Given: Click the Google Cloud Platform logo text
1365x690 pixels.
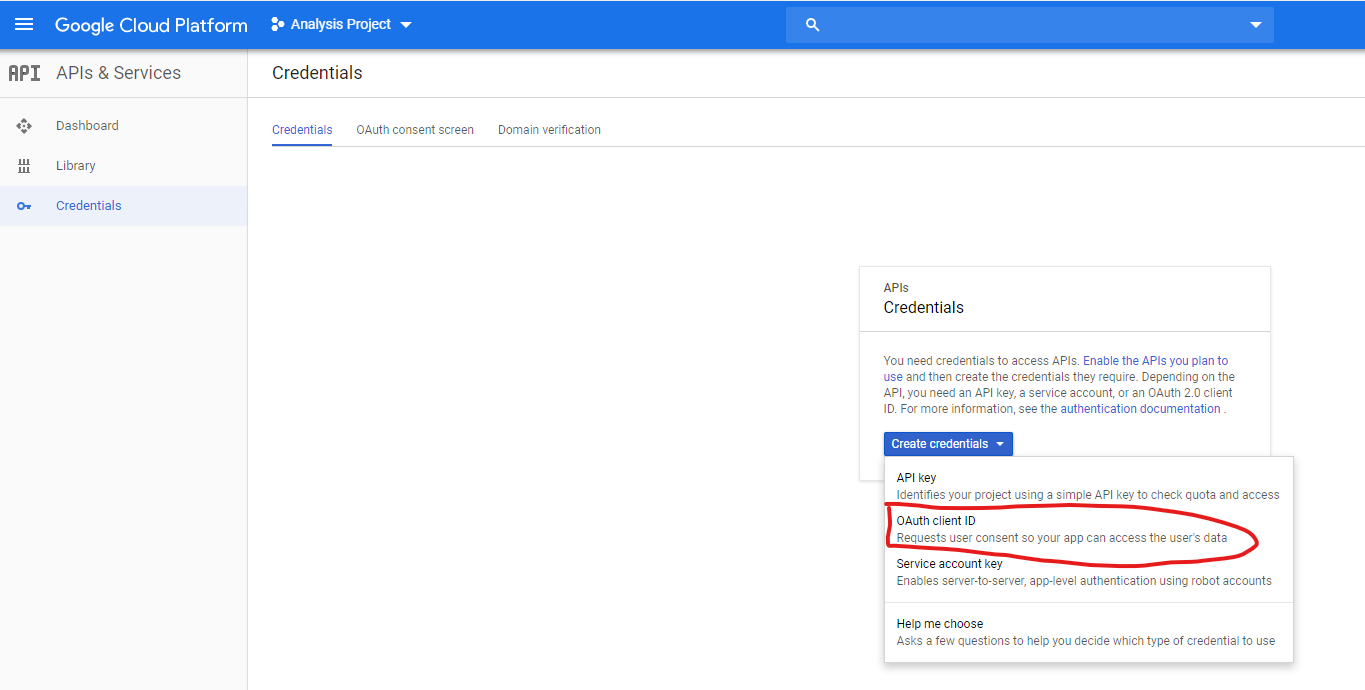Looking at the screenshot, I should (151, 25).
